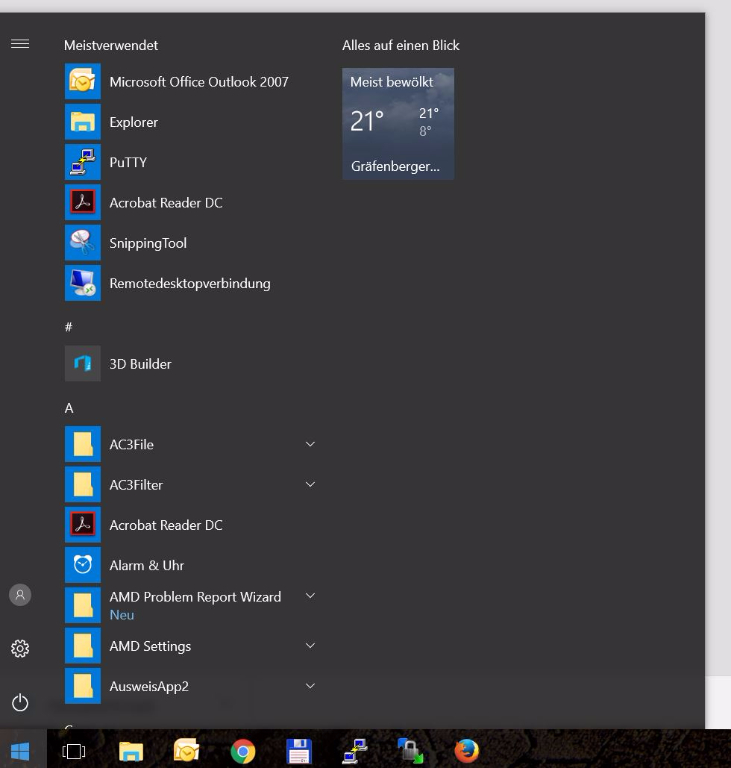
Task: Click the AMD Settings label text
Action: [150, 646]
